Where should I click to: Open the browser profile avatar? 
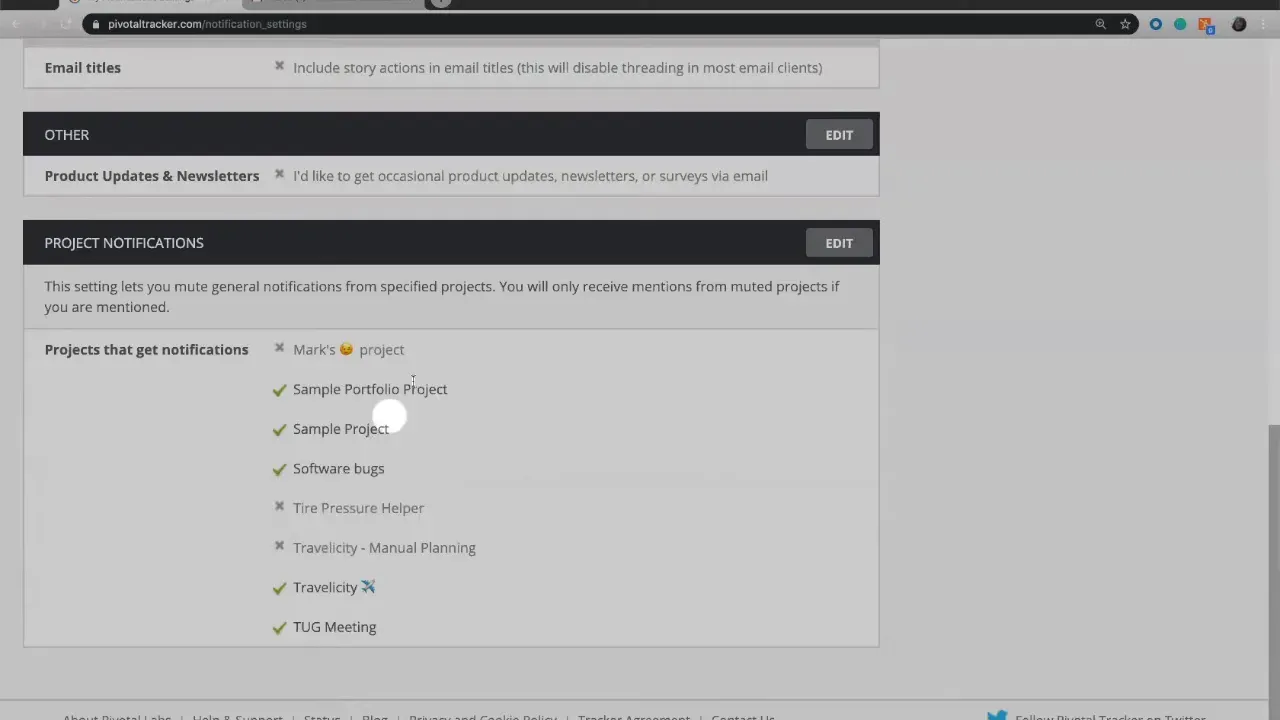[x=1239, y=24]
